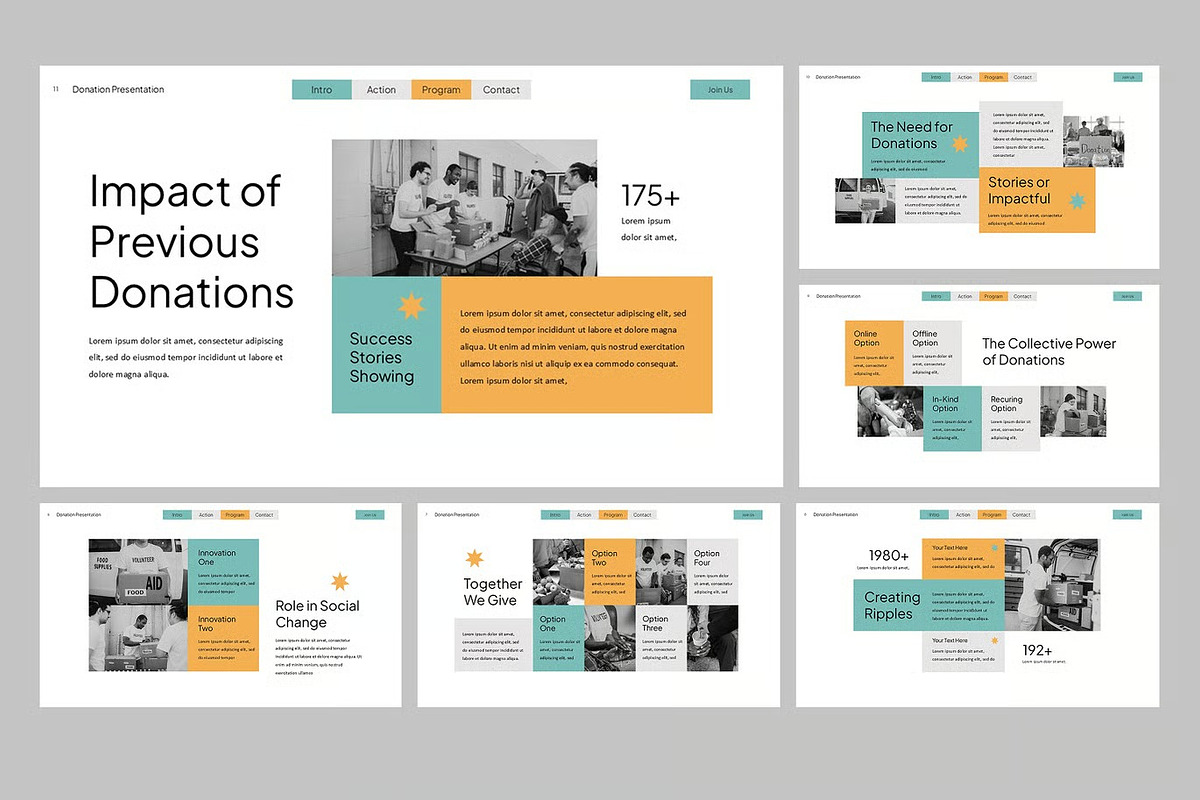This screenshot has height=800, width=1200.
Task: Click the Impact of Previous Donations heading
Action: point(191,241)
